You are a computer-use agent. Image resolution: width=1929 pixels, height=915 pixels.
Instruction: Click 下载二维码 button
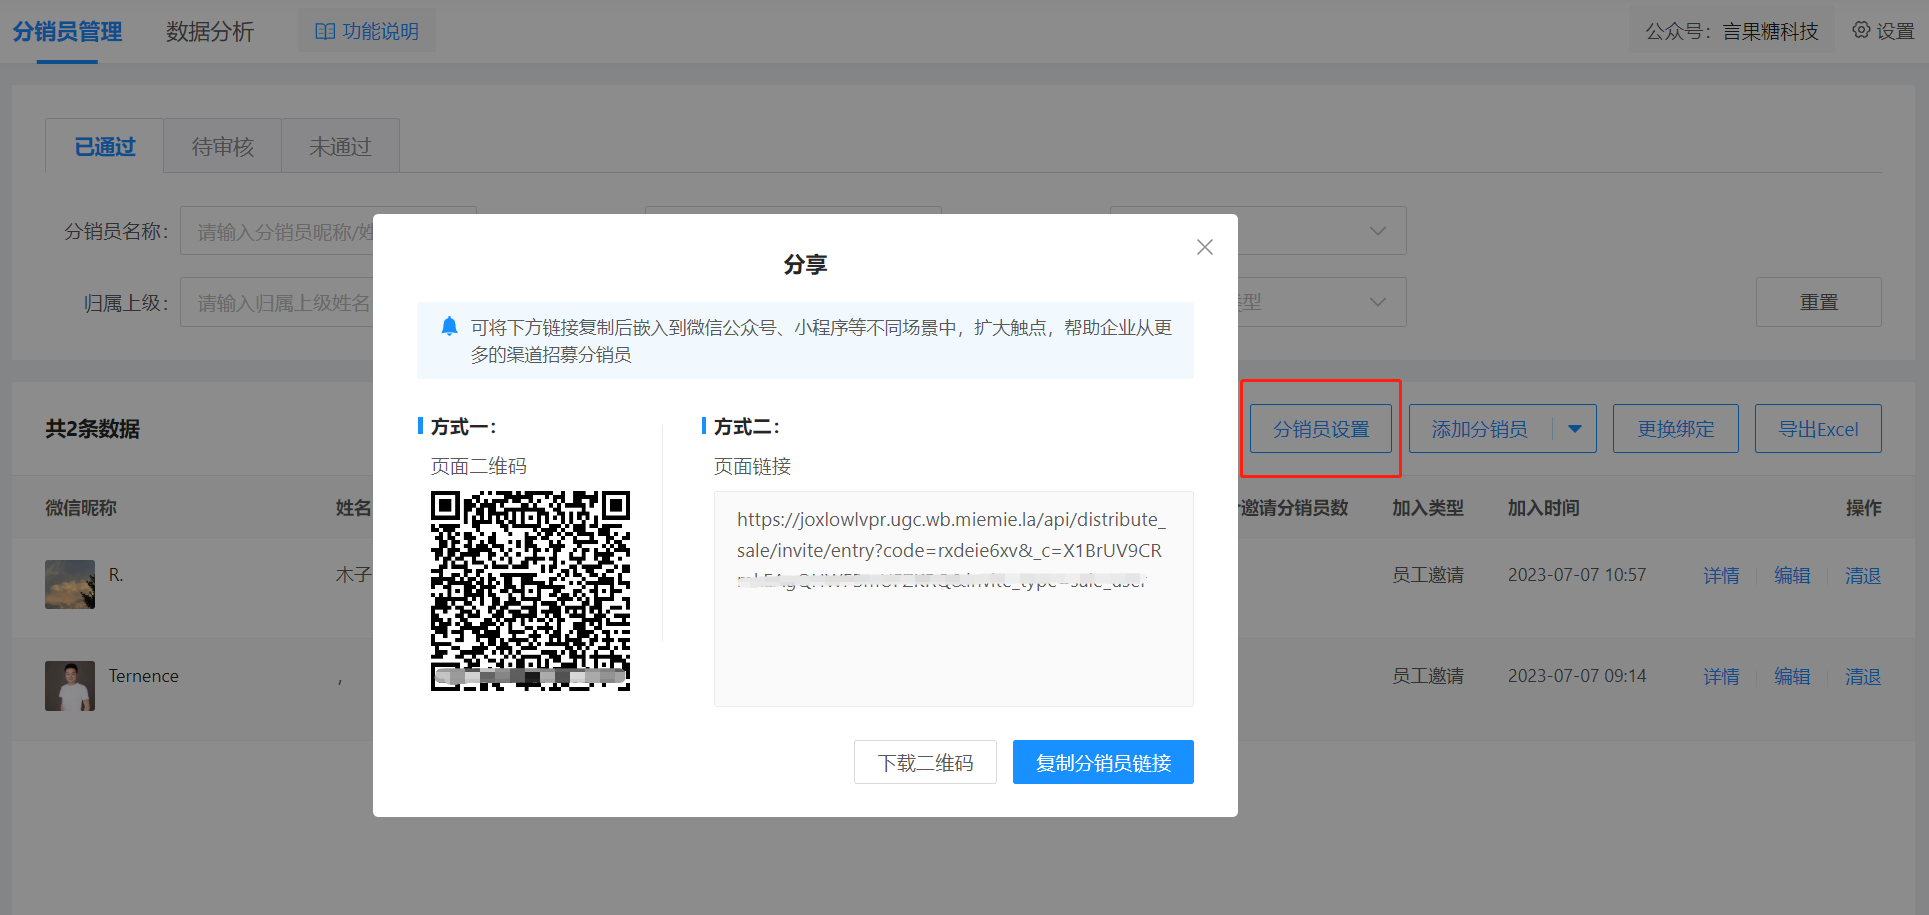pyautogui.click(x=925, y=762)
